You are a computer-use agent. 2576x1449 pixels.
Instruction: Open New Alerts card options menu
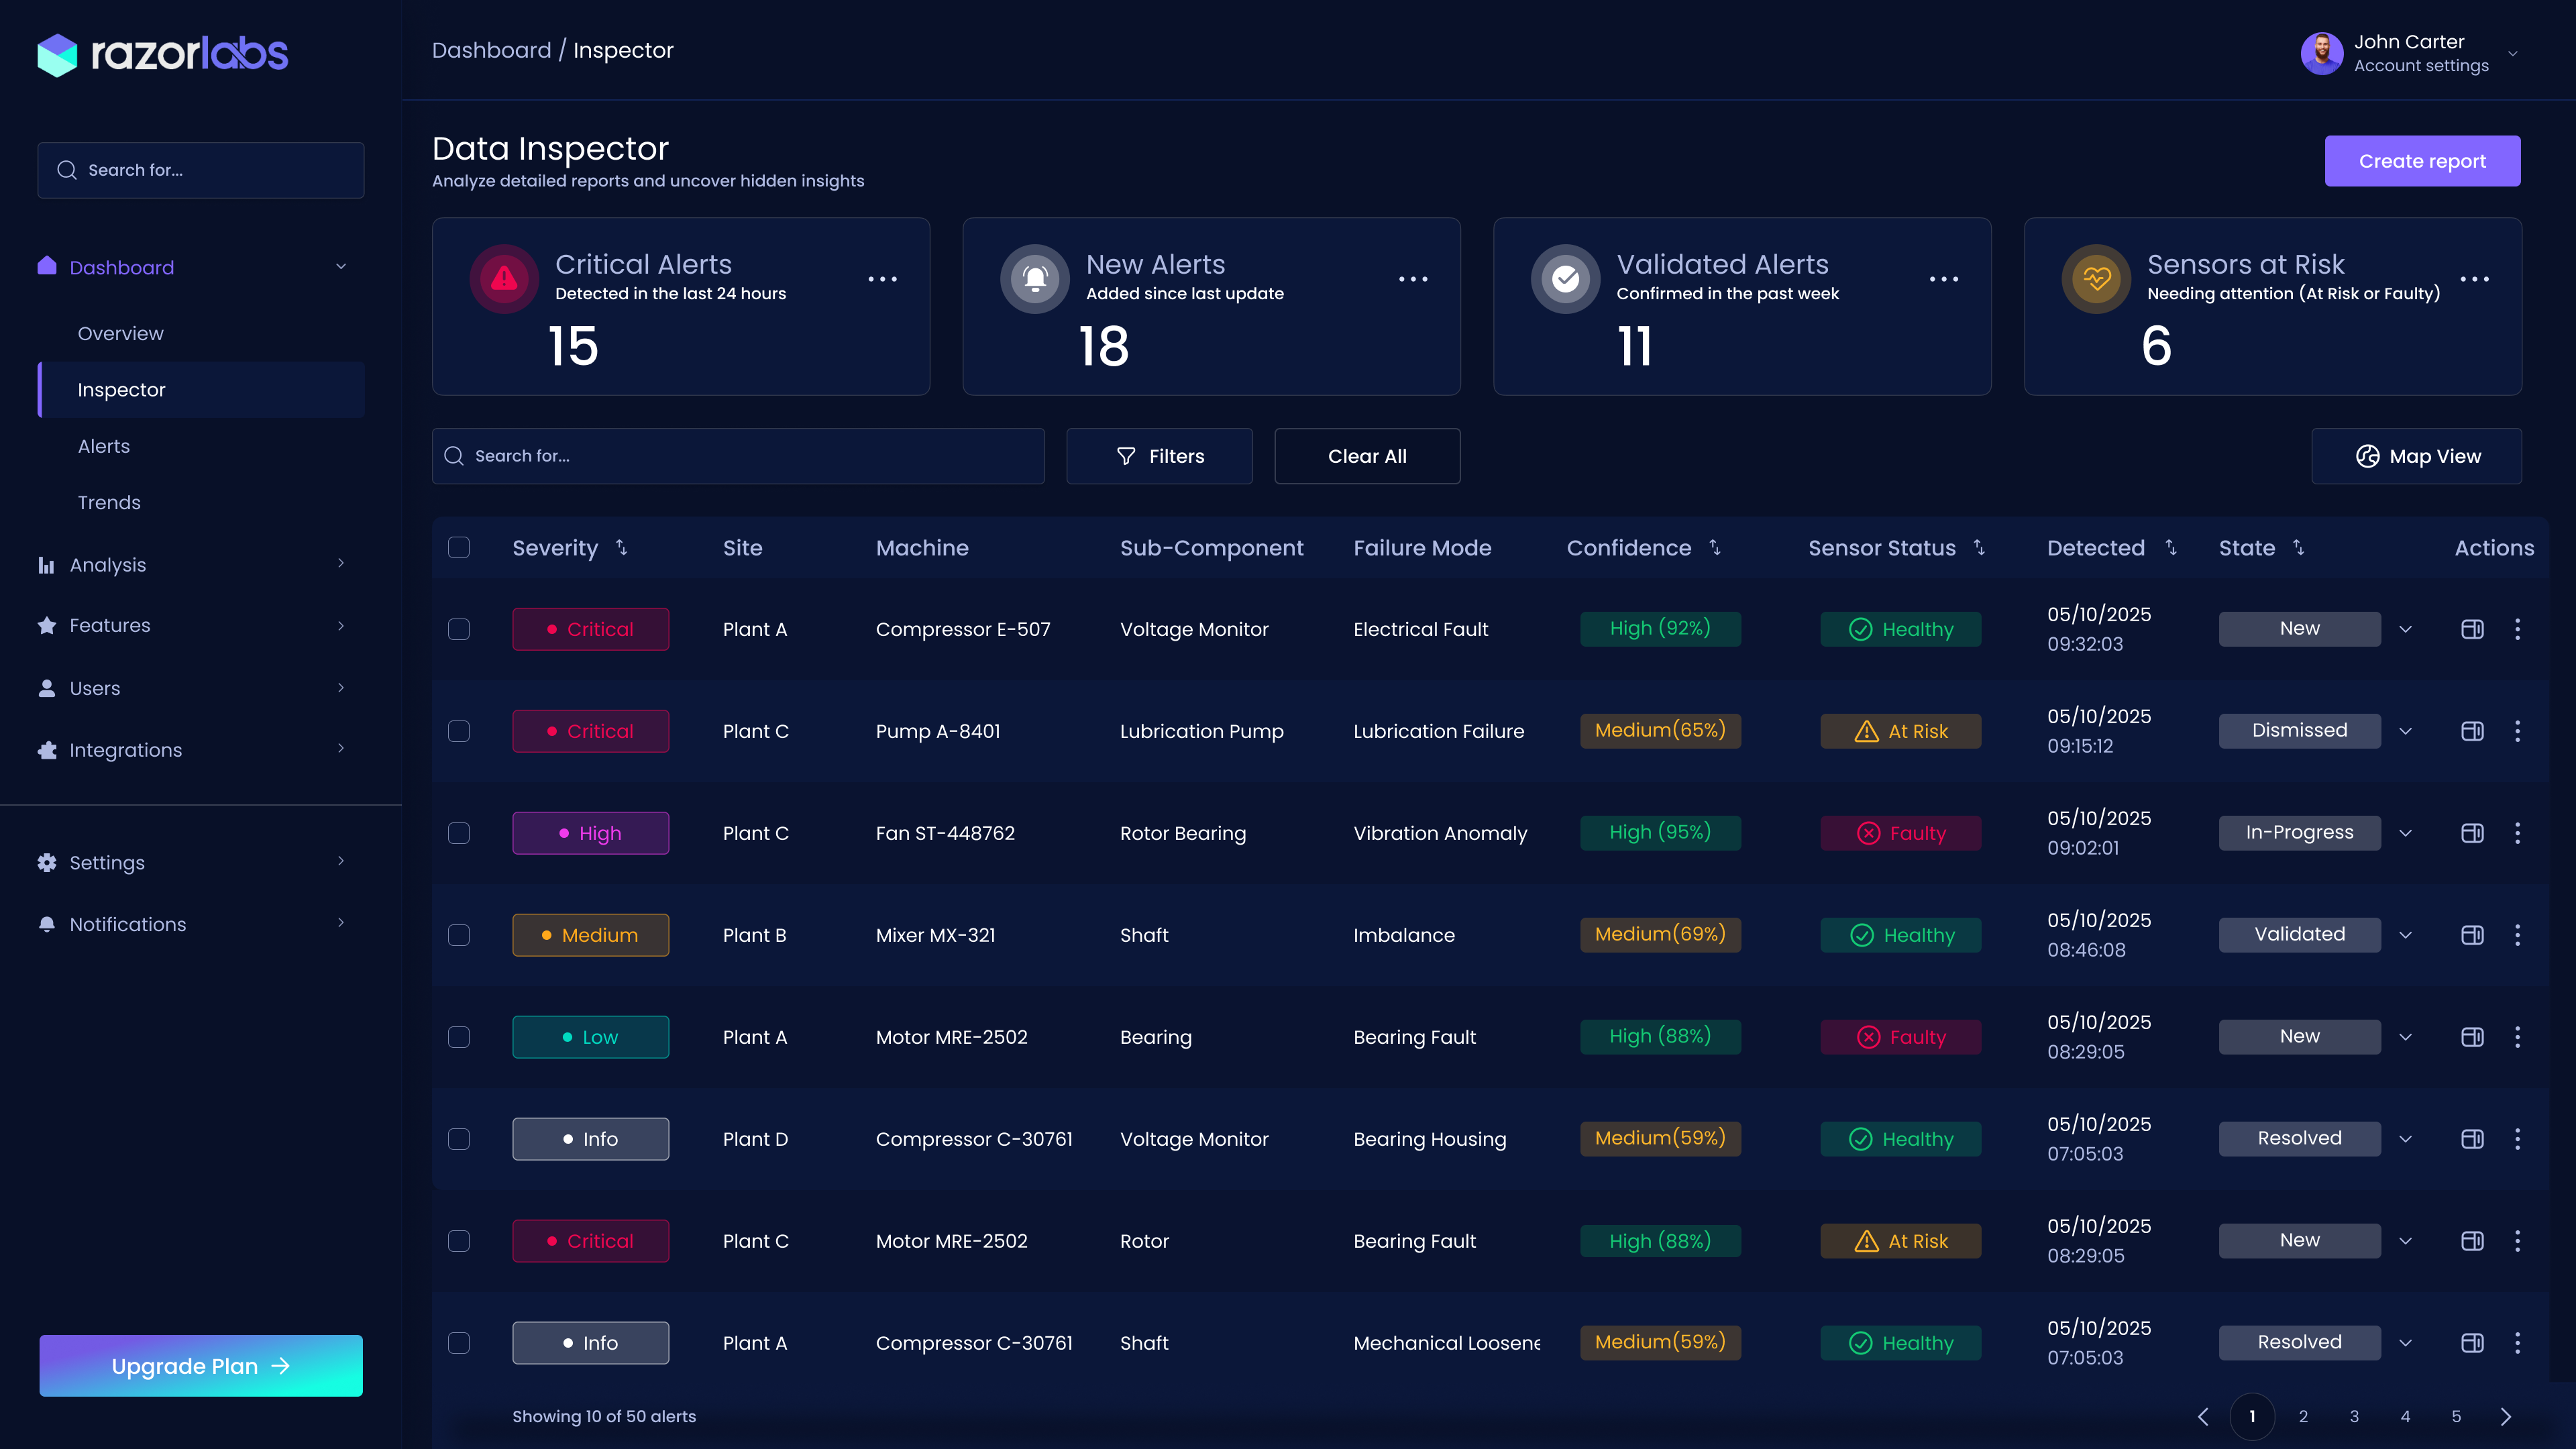pyautogui.click(x=1413, y=279)
